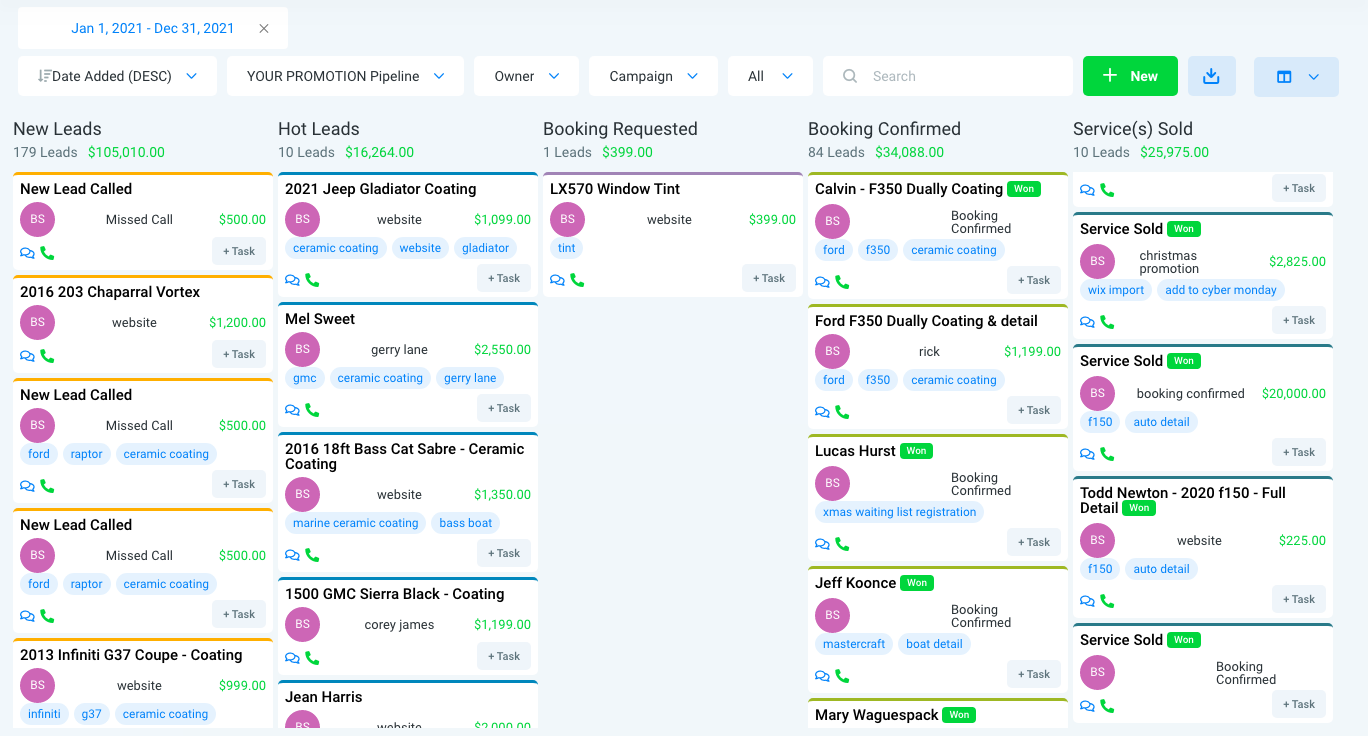
Task: Open conversation for Ford F350 Dually Coating & detail
Action: pos(822,412)
